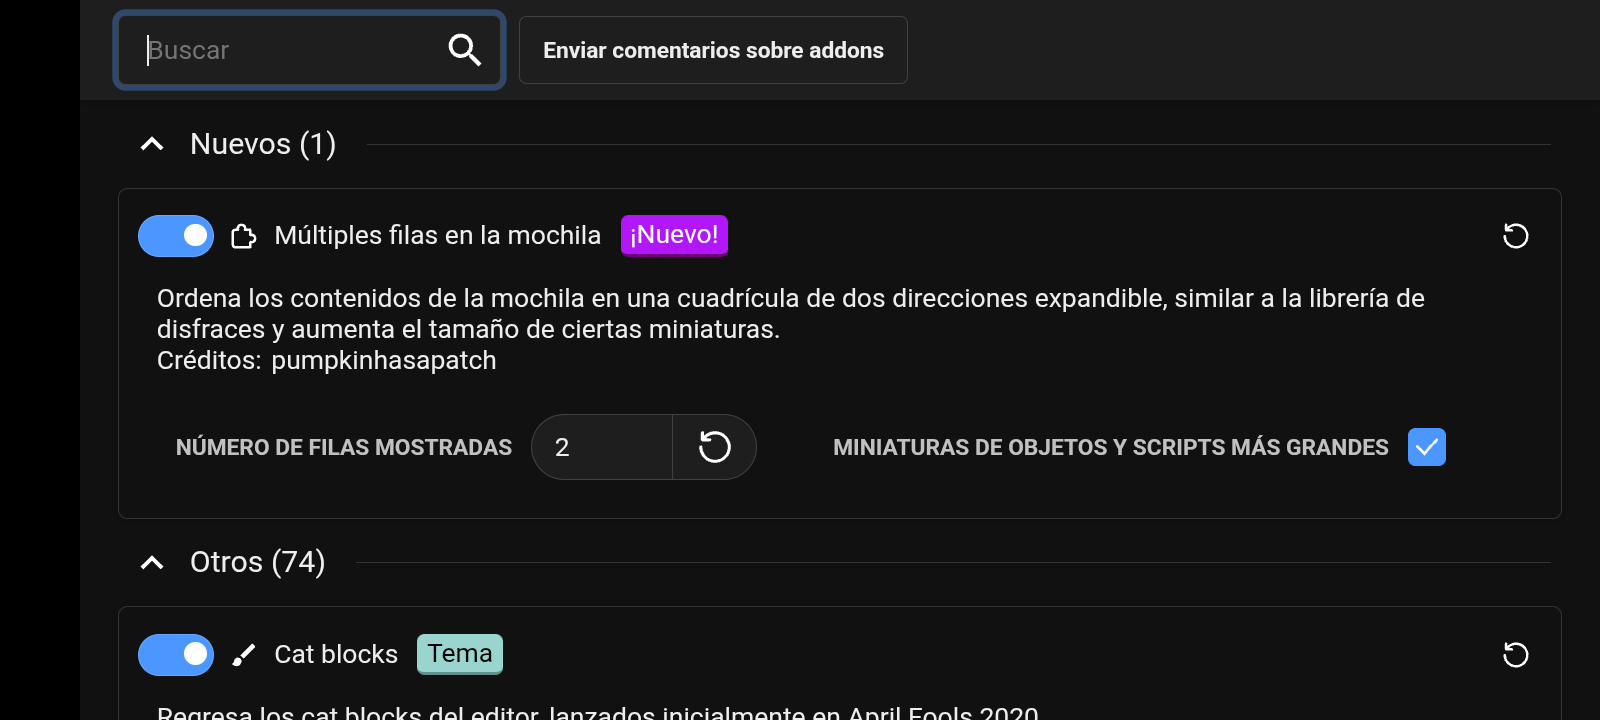
Task: Click the description starting 'Ordena los contenidos'
Action: tap(791, 313)
